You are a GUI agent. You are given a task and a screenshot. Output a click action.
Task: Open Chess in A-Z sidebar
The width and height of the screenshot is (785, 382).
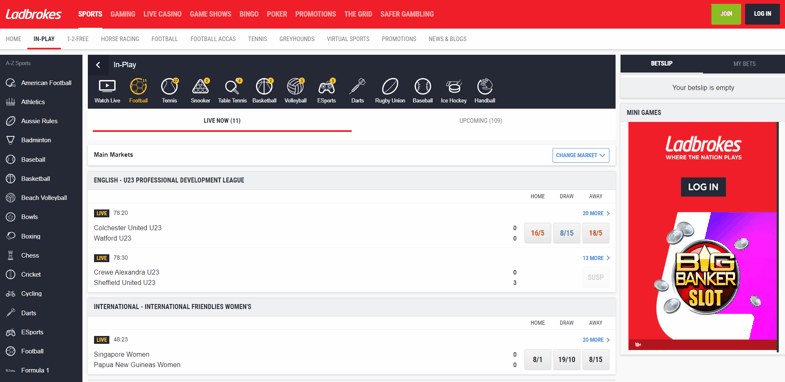(41, 255)
